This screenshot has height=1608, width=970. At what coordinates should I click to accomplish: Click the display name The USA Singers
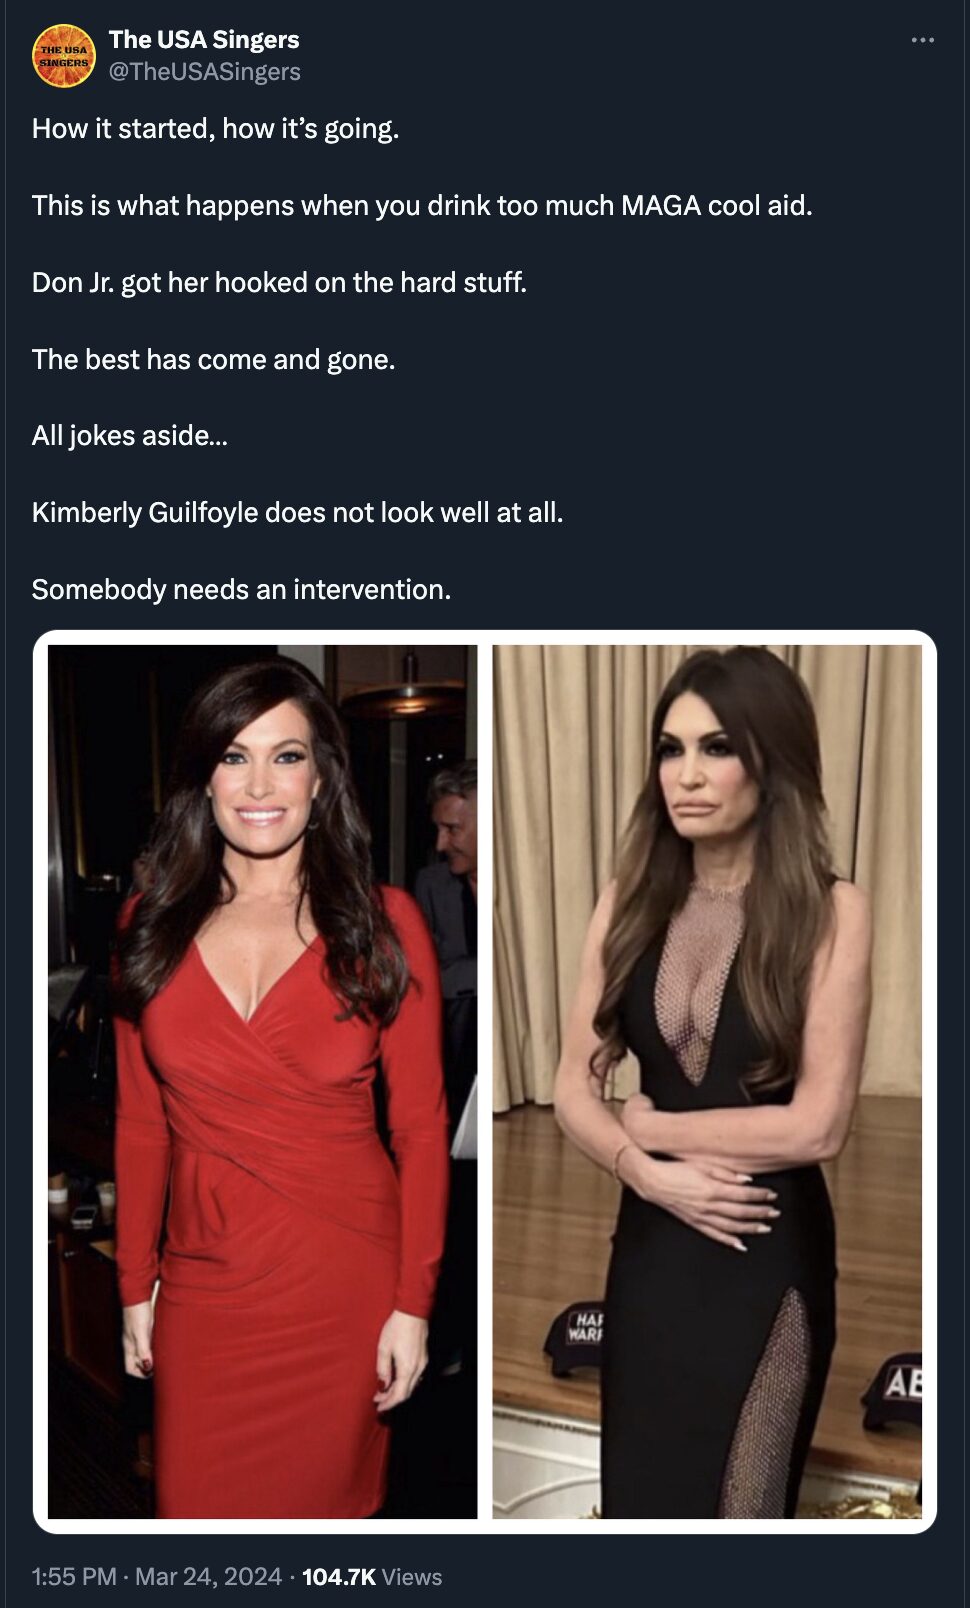tap(204, 39)
